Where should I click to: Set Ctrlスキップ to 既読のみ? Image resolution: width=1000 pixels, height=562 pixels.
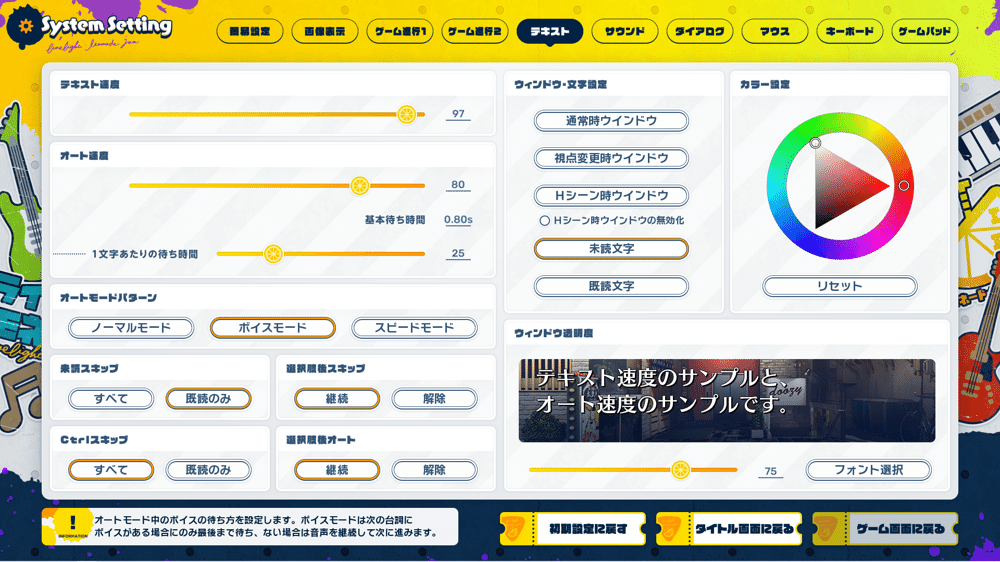coord(208,470)
